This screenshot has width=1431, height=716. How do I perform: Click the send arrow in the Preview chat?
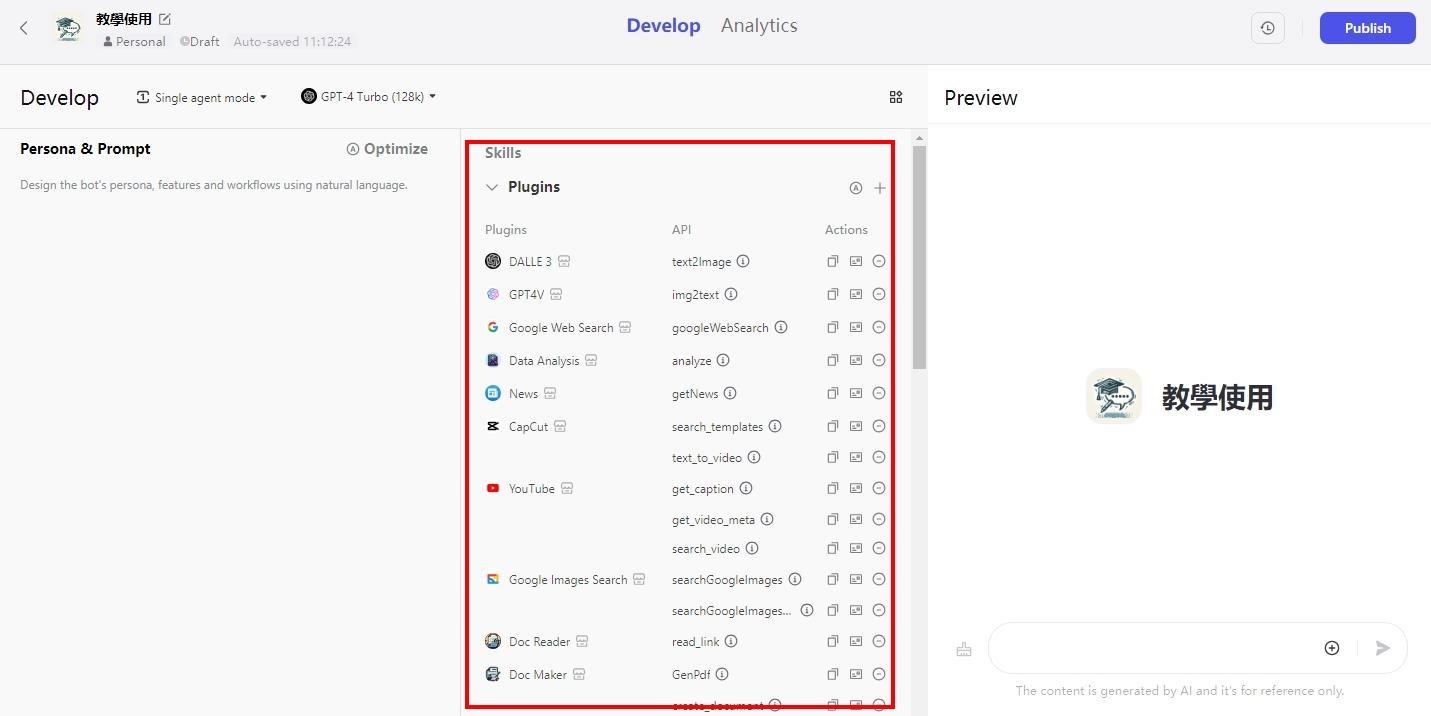click(1382, 648)
